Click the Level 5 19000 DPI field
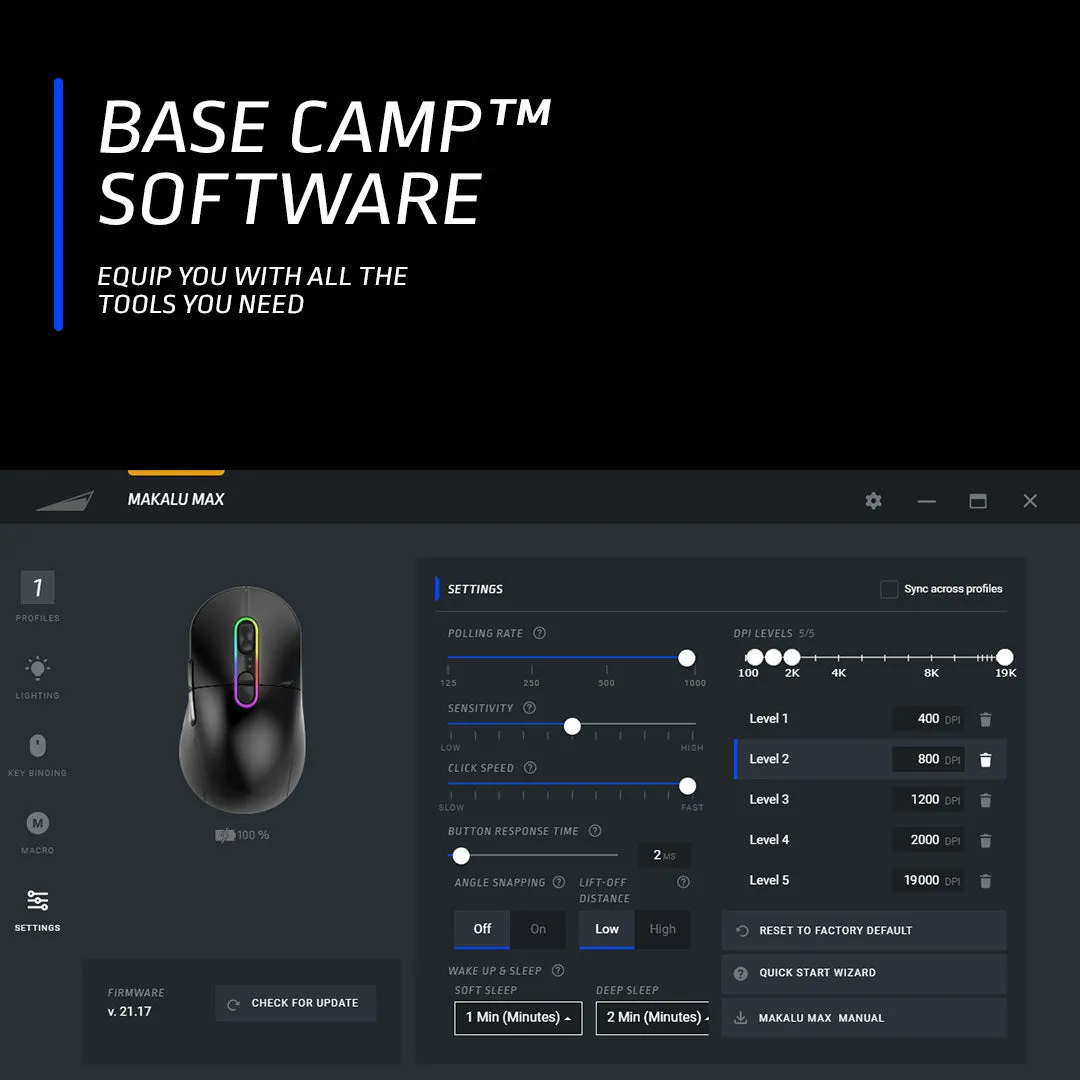1080x1080 pixels. [928, 880]
